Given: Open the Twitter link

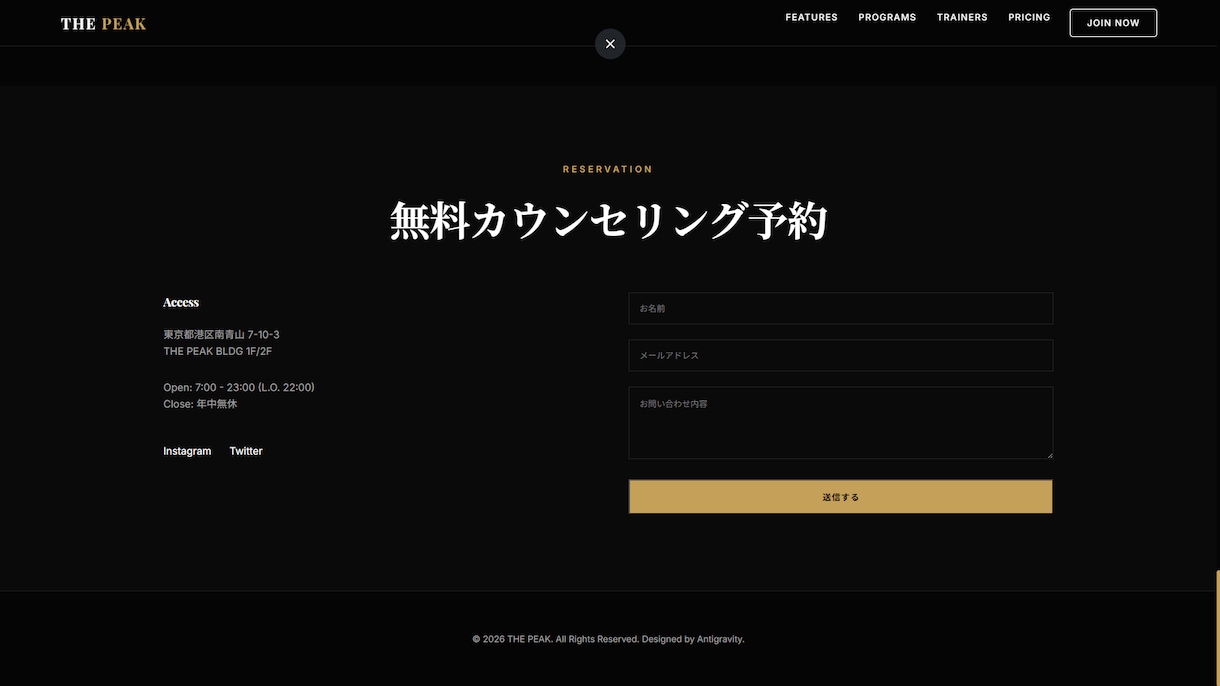Looking at the screenshot, I should (246, 451).
